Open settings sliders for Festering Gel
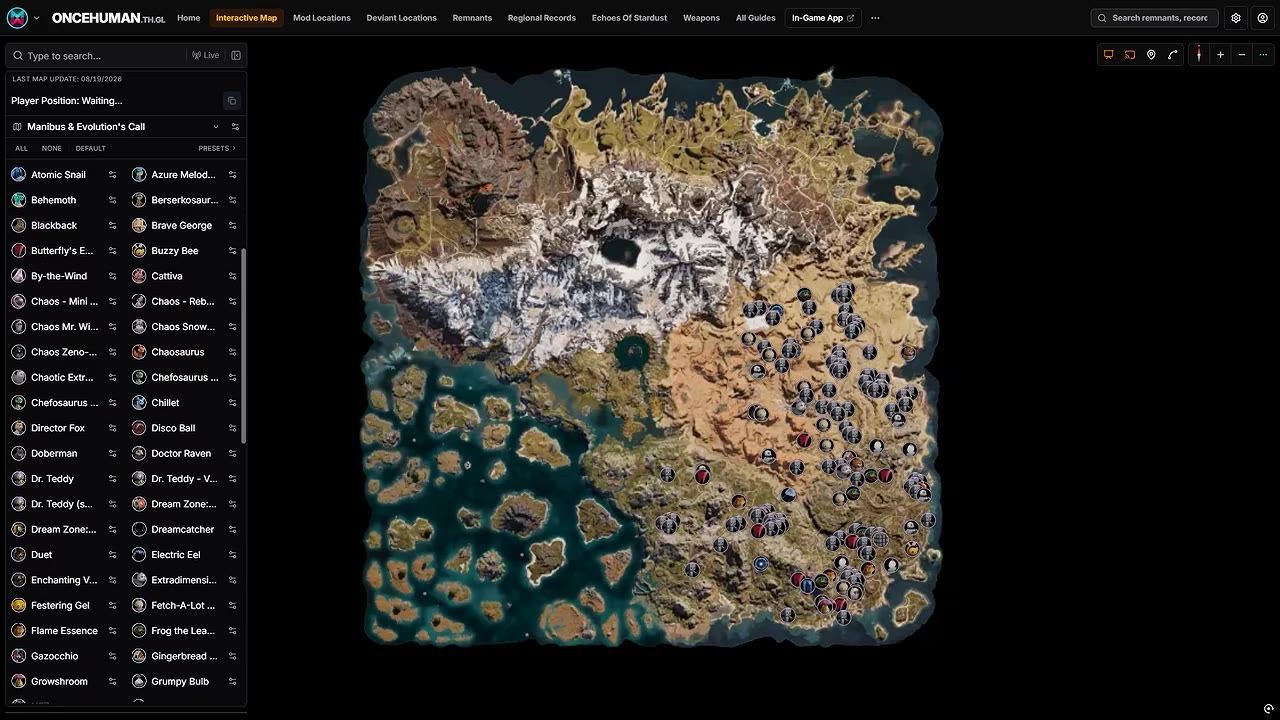The width and height of the screenshot is (1280, 720). click(112, 606)
